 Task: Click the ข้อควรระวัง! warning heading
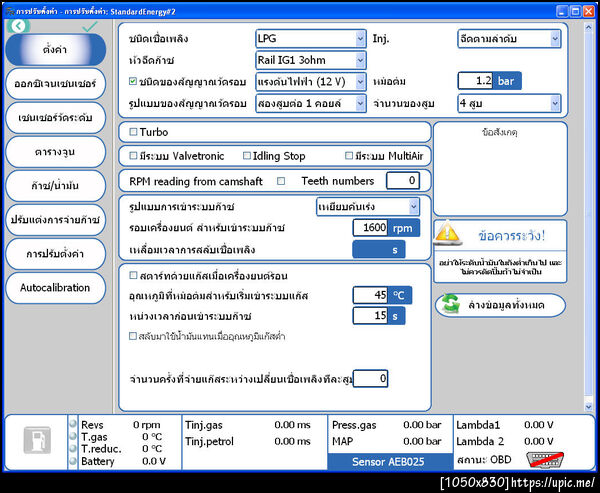(x=511, y=236)
